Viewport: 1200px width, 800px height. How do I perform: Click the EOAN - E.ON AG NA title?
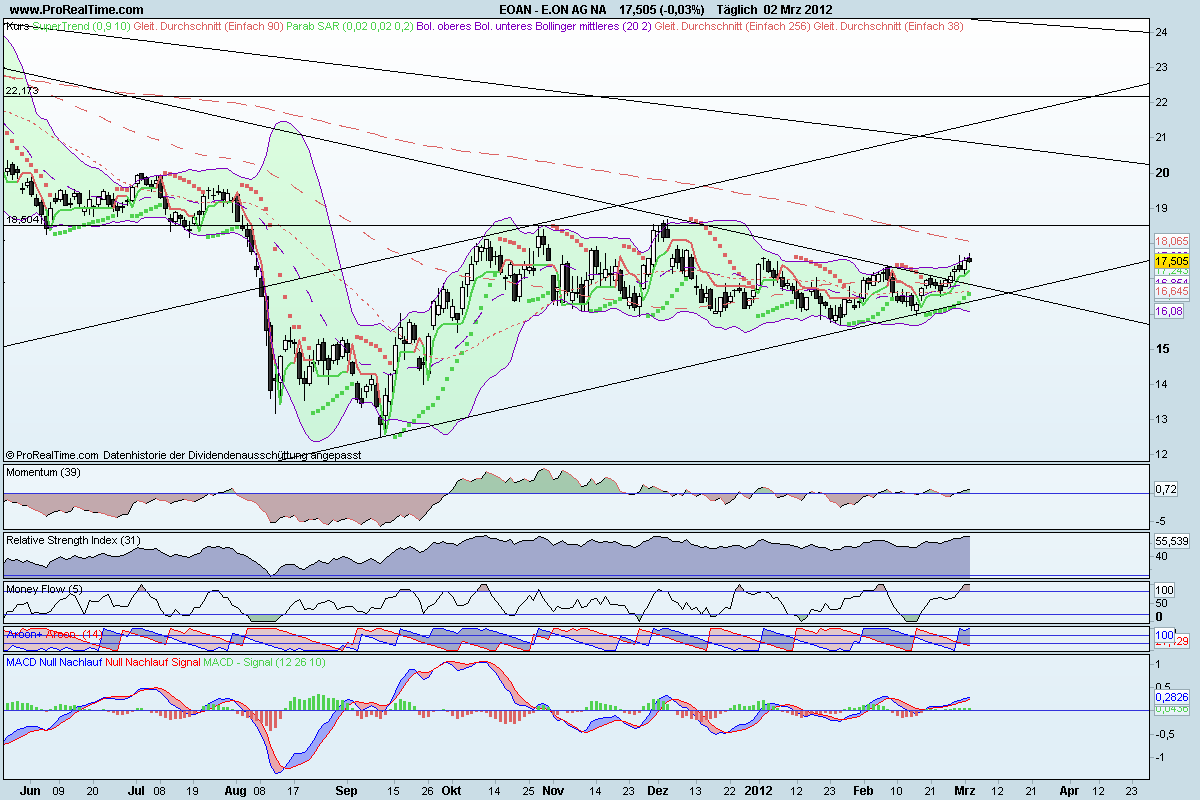(554, 9)
